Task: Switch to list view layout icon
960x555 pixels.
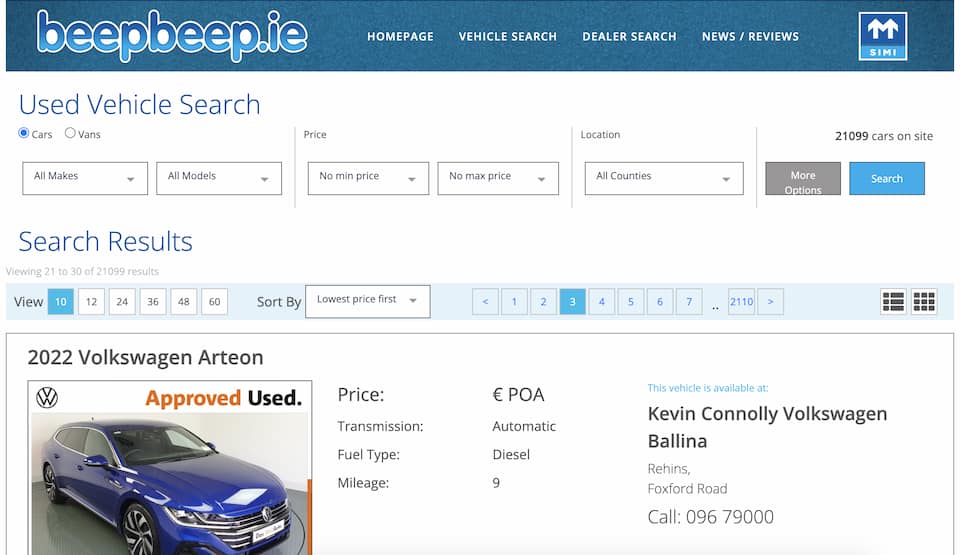Action: pyautogui.click(x=893, y=301)
